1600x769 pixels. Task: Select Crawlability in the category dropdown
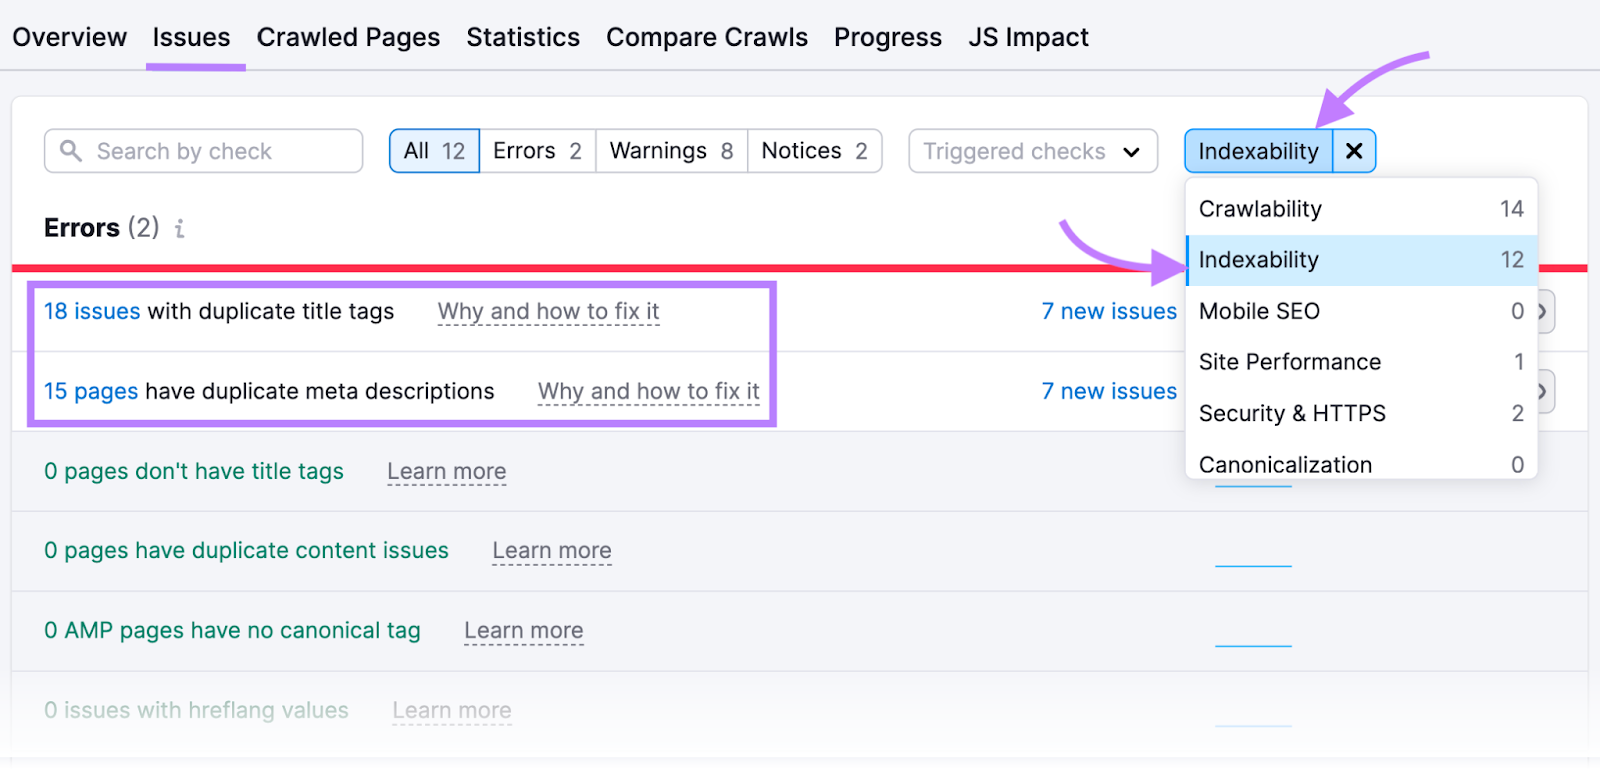[x=1260, y=208]
